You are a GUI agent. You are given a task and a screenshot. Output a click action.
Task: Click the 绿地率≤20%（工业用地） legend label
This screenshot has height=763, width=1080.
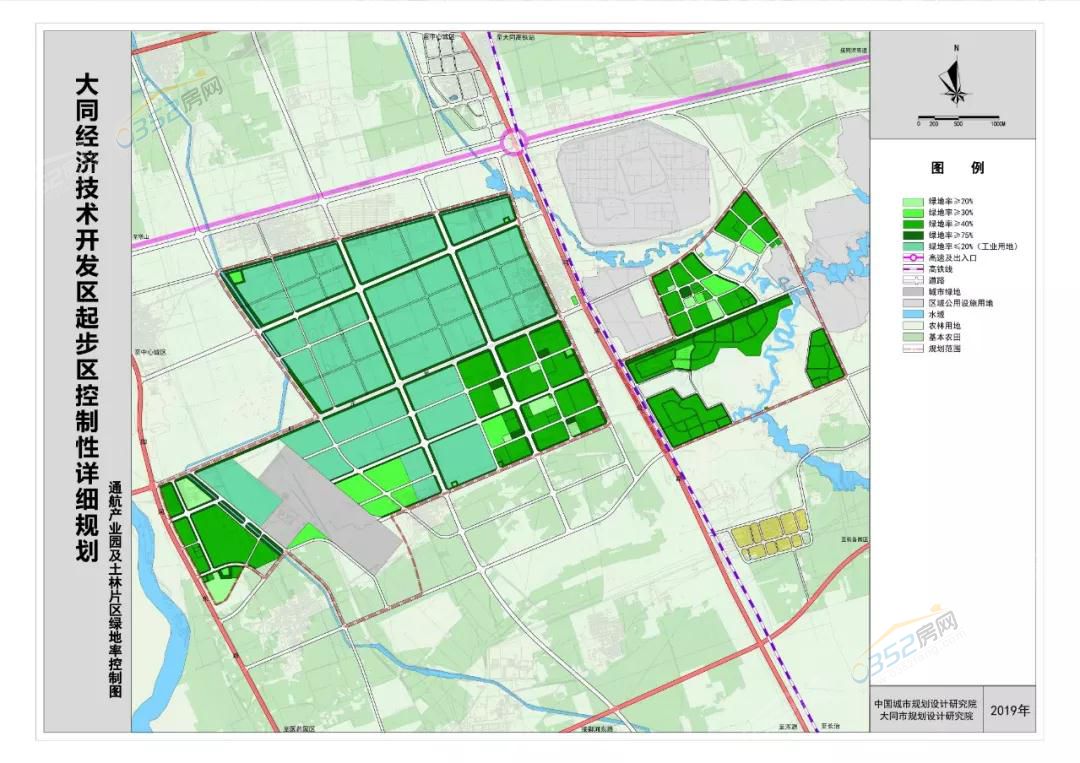(x=972, y=247)
